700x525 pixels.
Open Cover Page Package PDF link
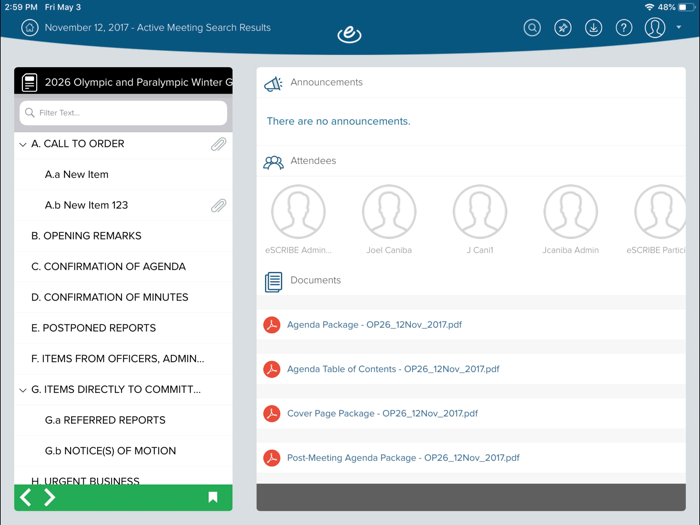click(x=382, y=413)
